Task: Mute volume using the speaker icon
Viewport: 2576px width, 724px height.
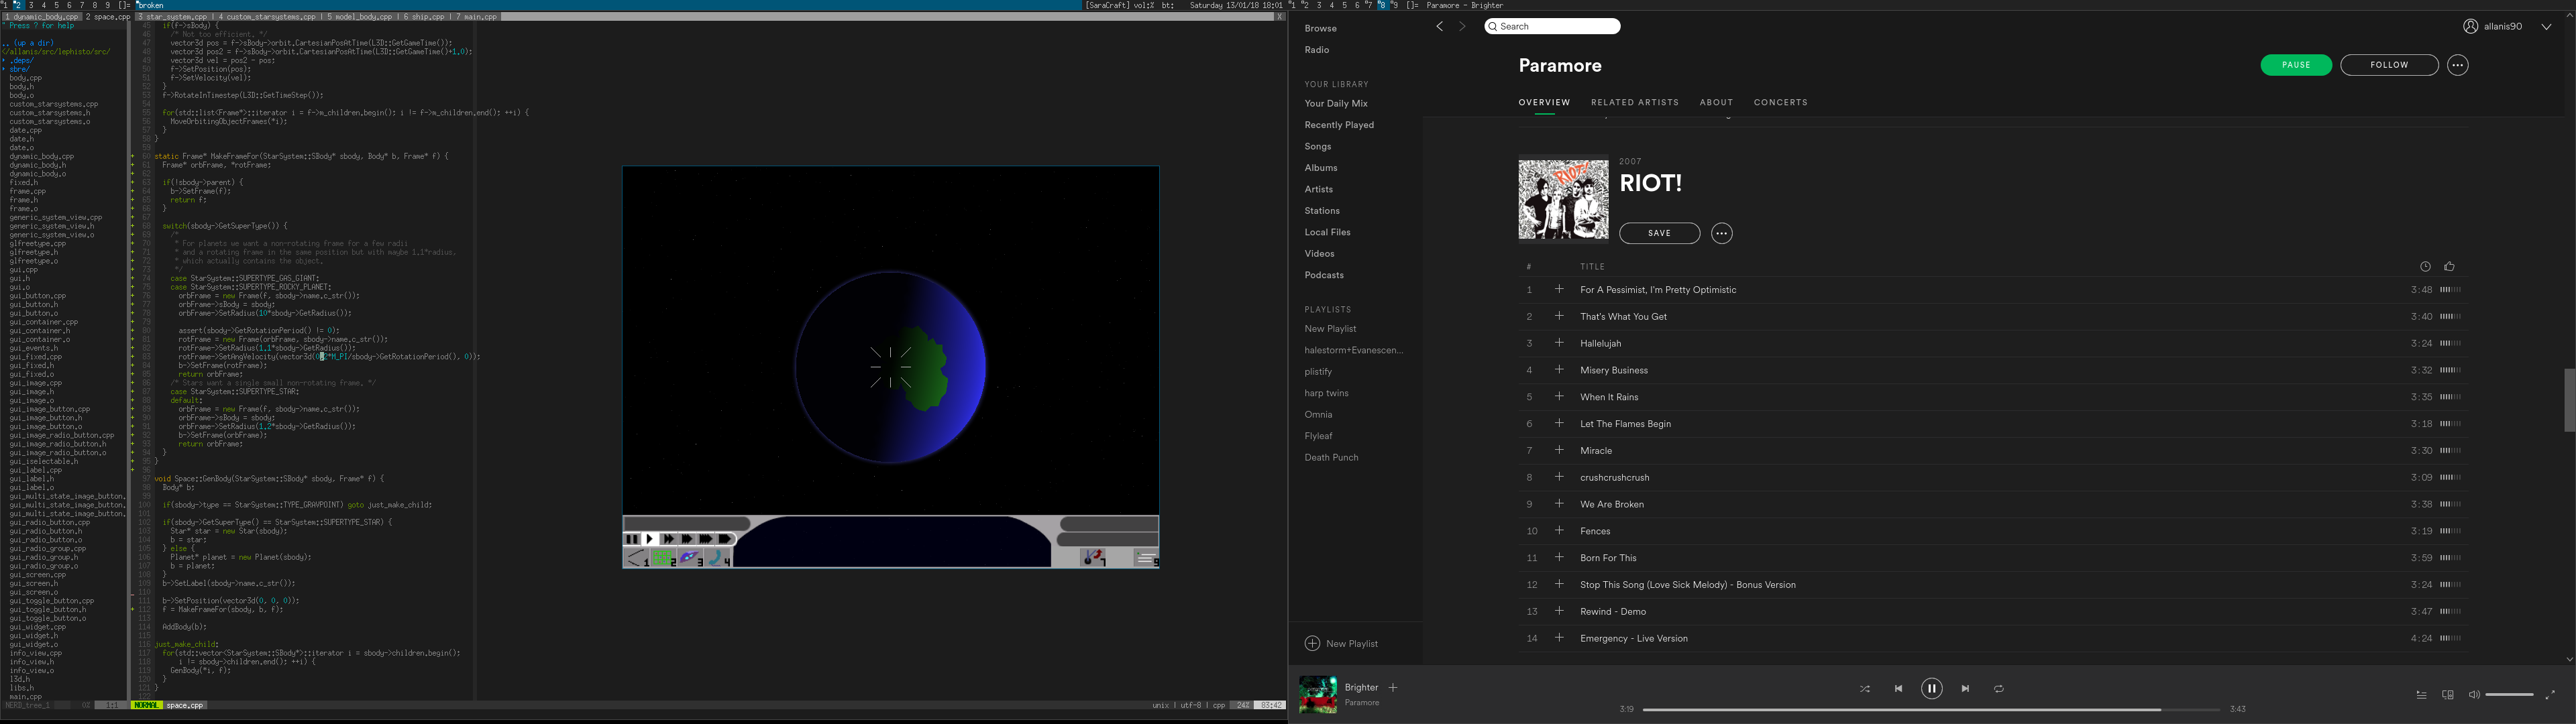Action: (2473, 695)
